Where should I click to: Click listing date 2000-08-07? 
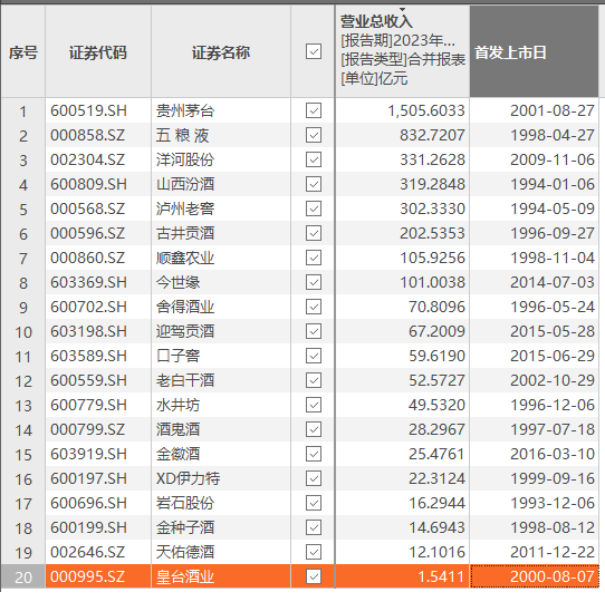point(552,577)
